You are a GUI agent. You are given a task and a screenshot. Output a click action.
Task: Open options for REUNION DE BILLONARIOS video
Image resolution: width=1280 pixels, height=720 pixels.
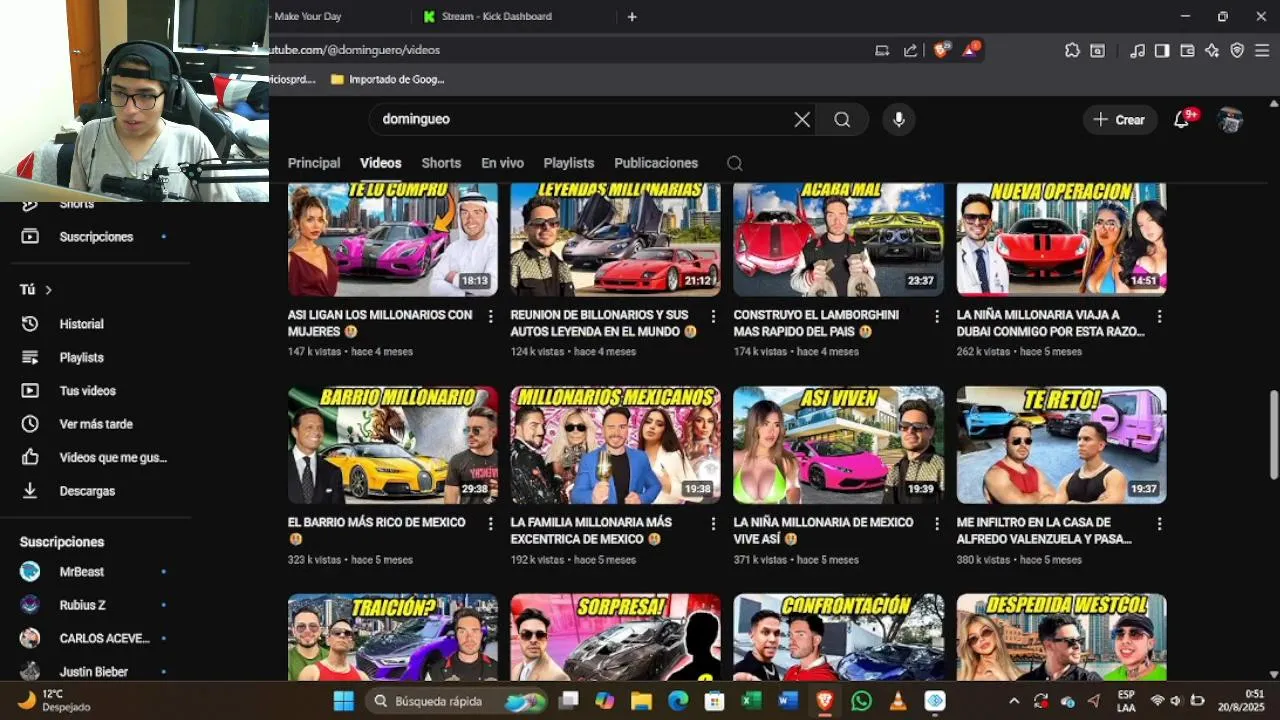[713, 316]
